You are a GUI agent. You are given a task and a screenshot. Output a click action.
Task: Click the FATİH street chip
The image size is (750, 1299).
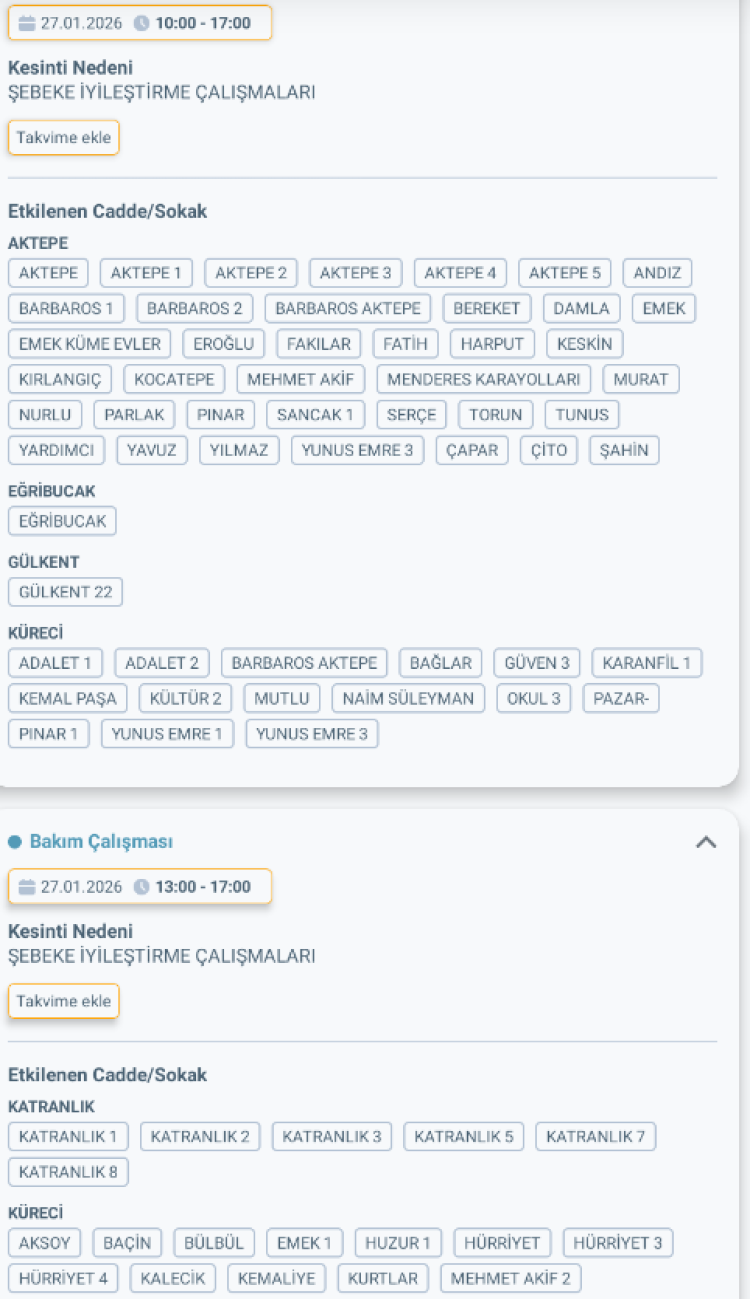406,344
